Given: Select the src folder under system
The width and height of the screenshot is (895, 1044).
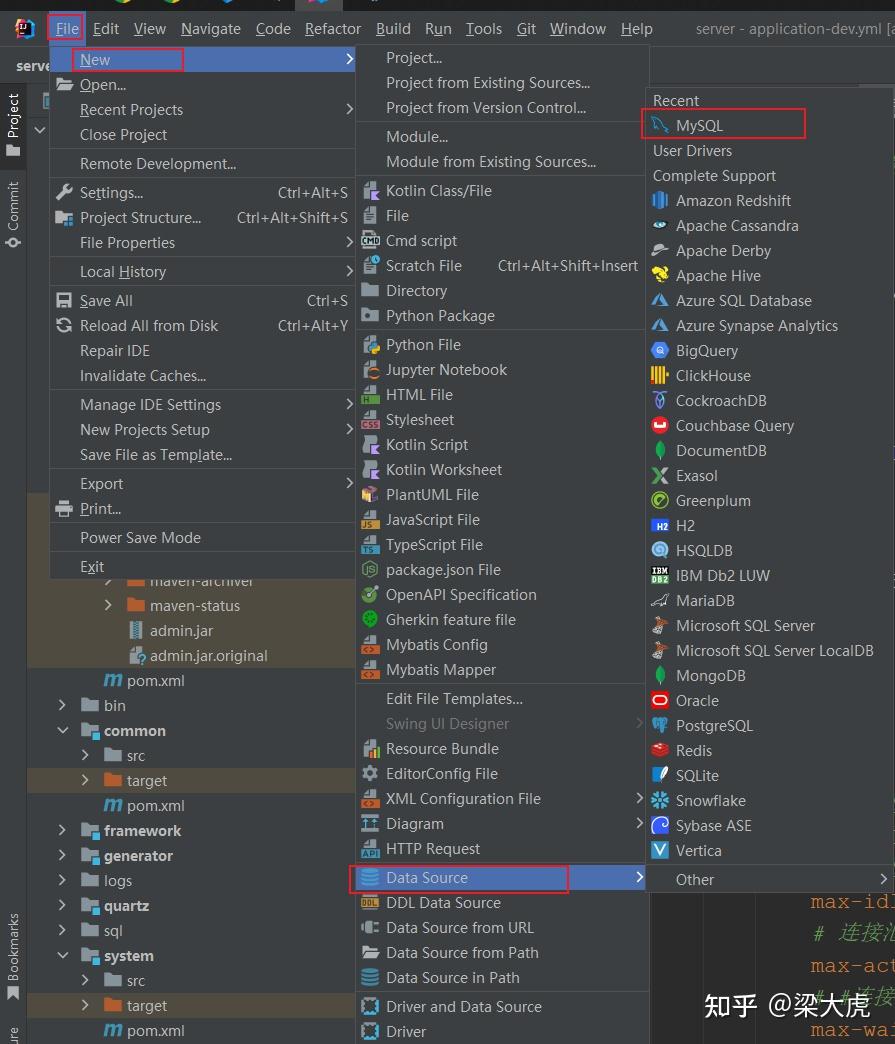Looking at the screenshot, I should (x=135, y=980).
